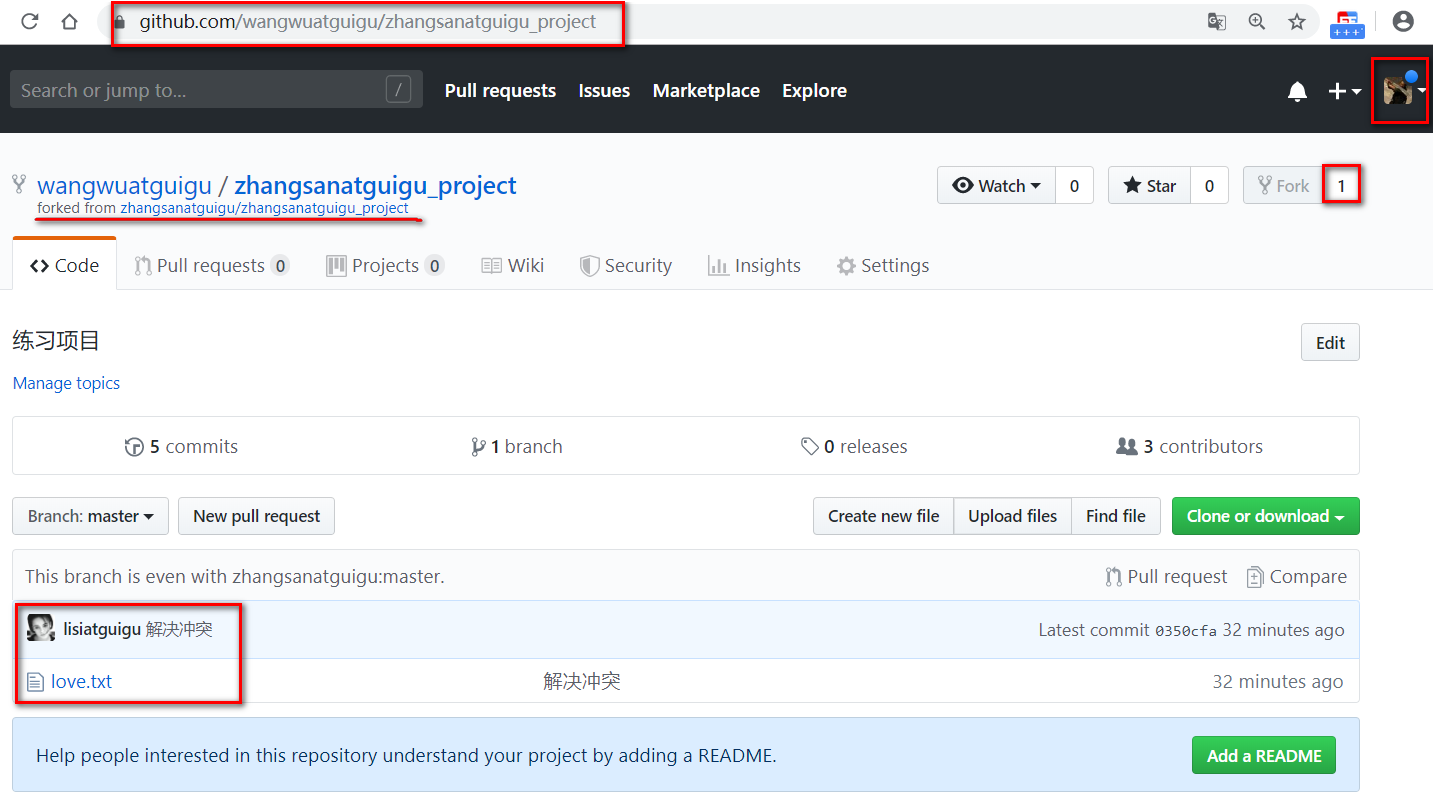Image resolution: width=1433 pixels, height=800 pixels.
Task: Open the blue browser extension icon
Action: coord(1347,24)
